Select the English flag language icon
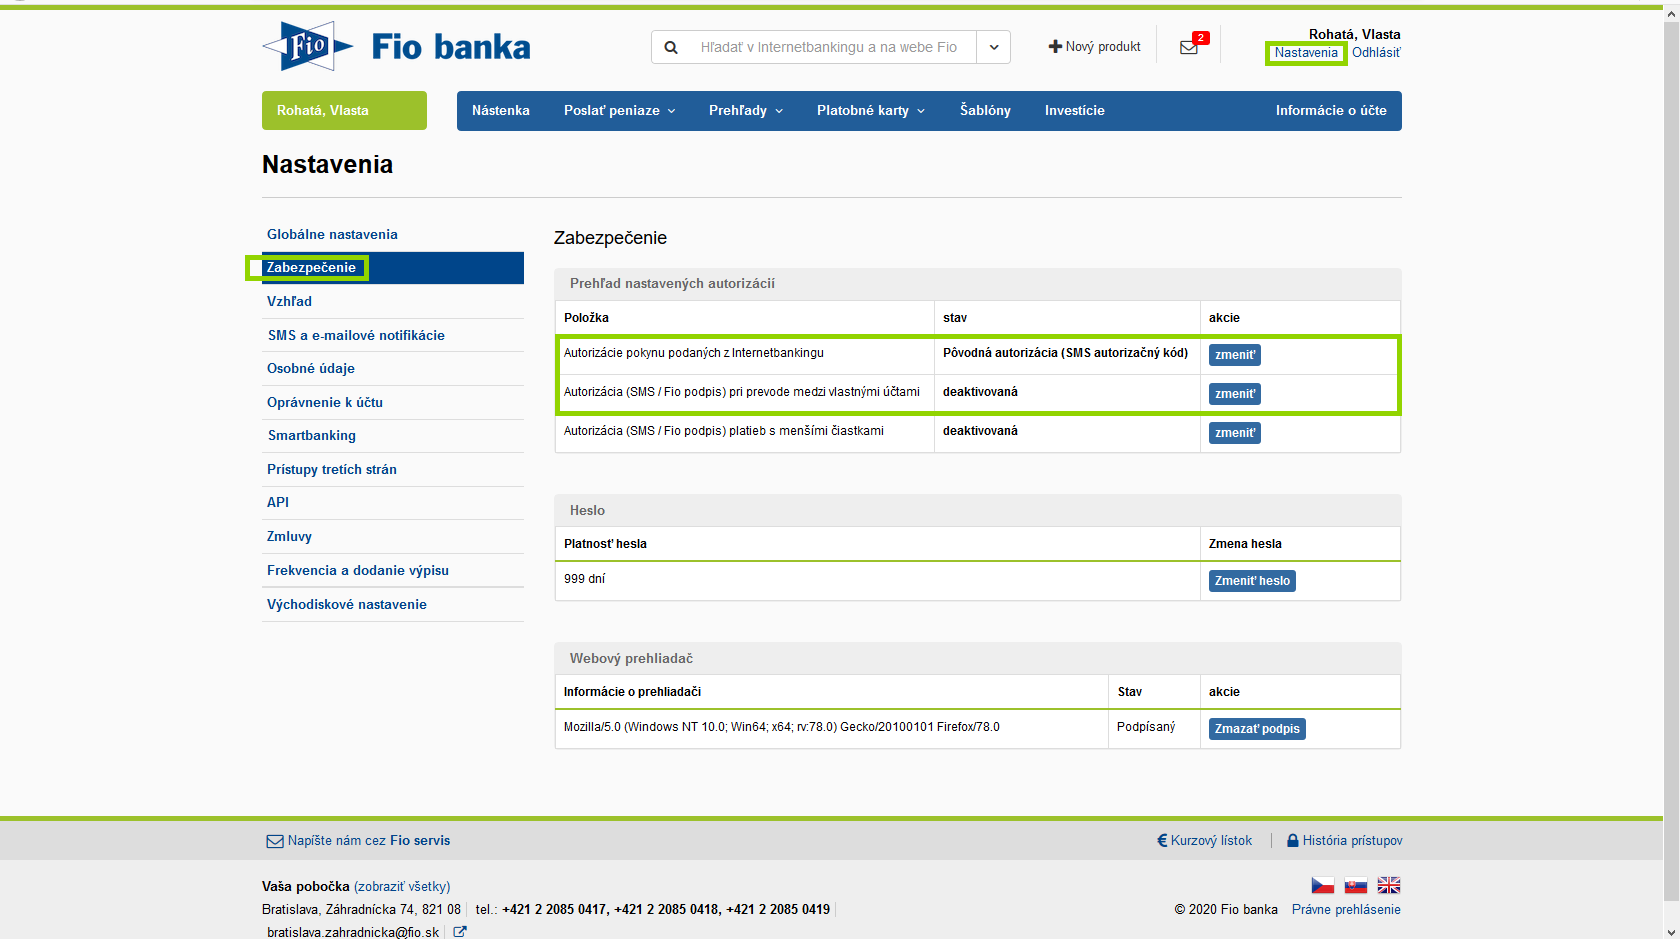Screen dimensions: 1680x939 1389,885
